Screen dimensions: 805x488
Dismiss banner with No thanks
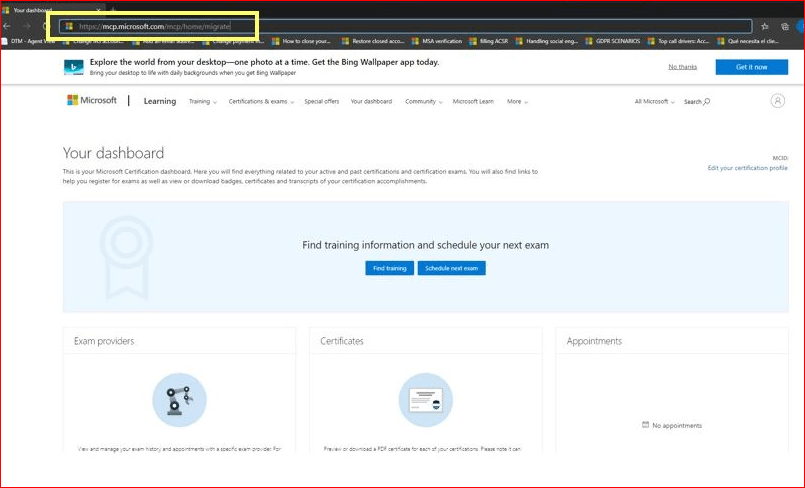[682, 67]
